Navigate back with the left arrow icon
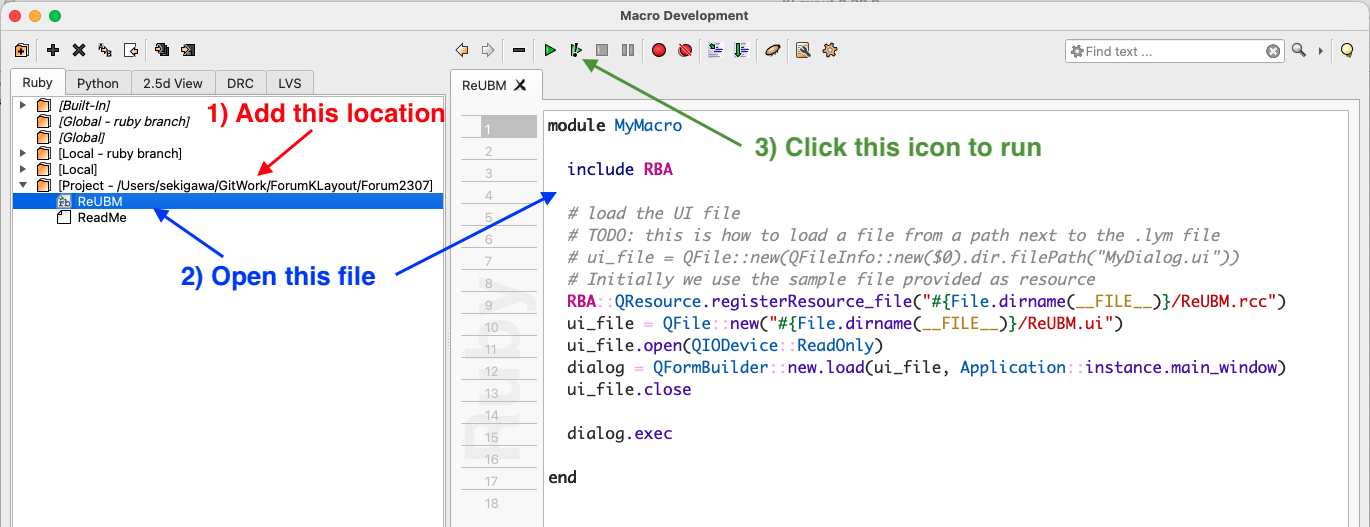The image size is (1370, 527). coord(462,50)
